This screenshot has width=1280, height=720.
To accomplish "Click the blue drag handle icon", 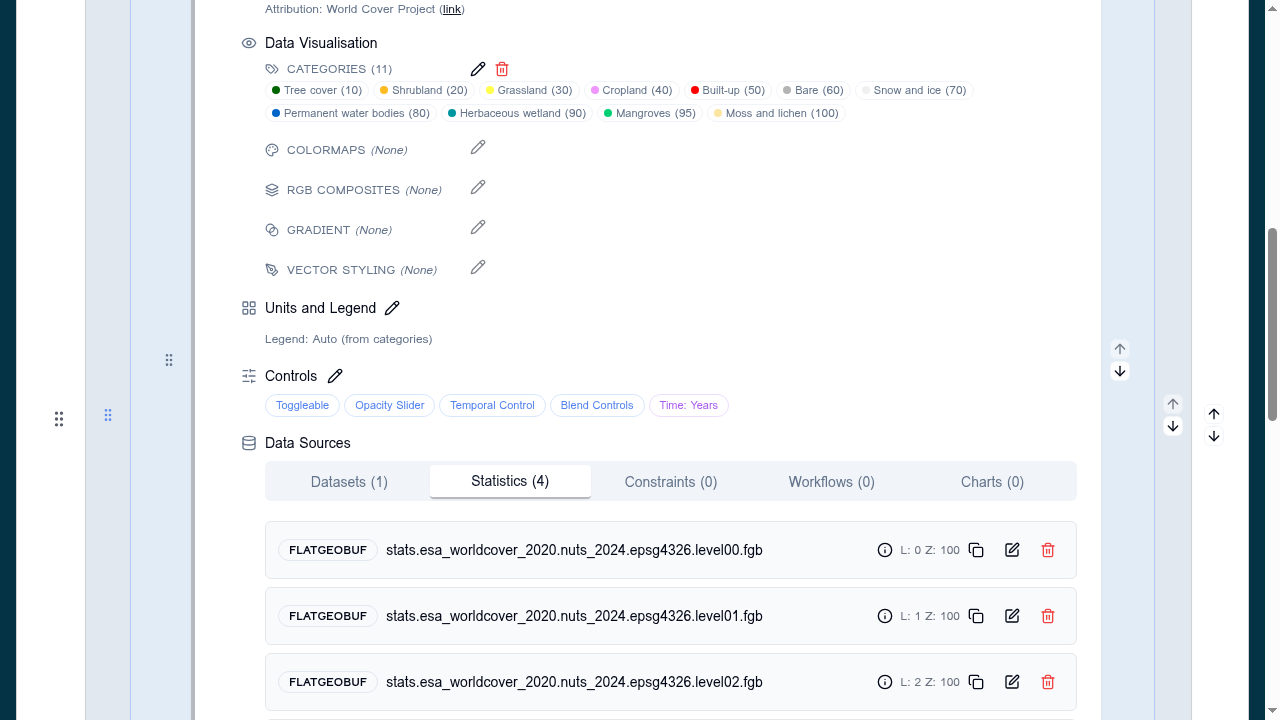I will click(108, 415).
